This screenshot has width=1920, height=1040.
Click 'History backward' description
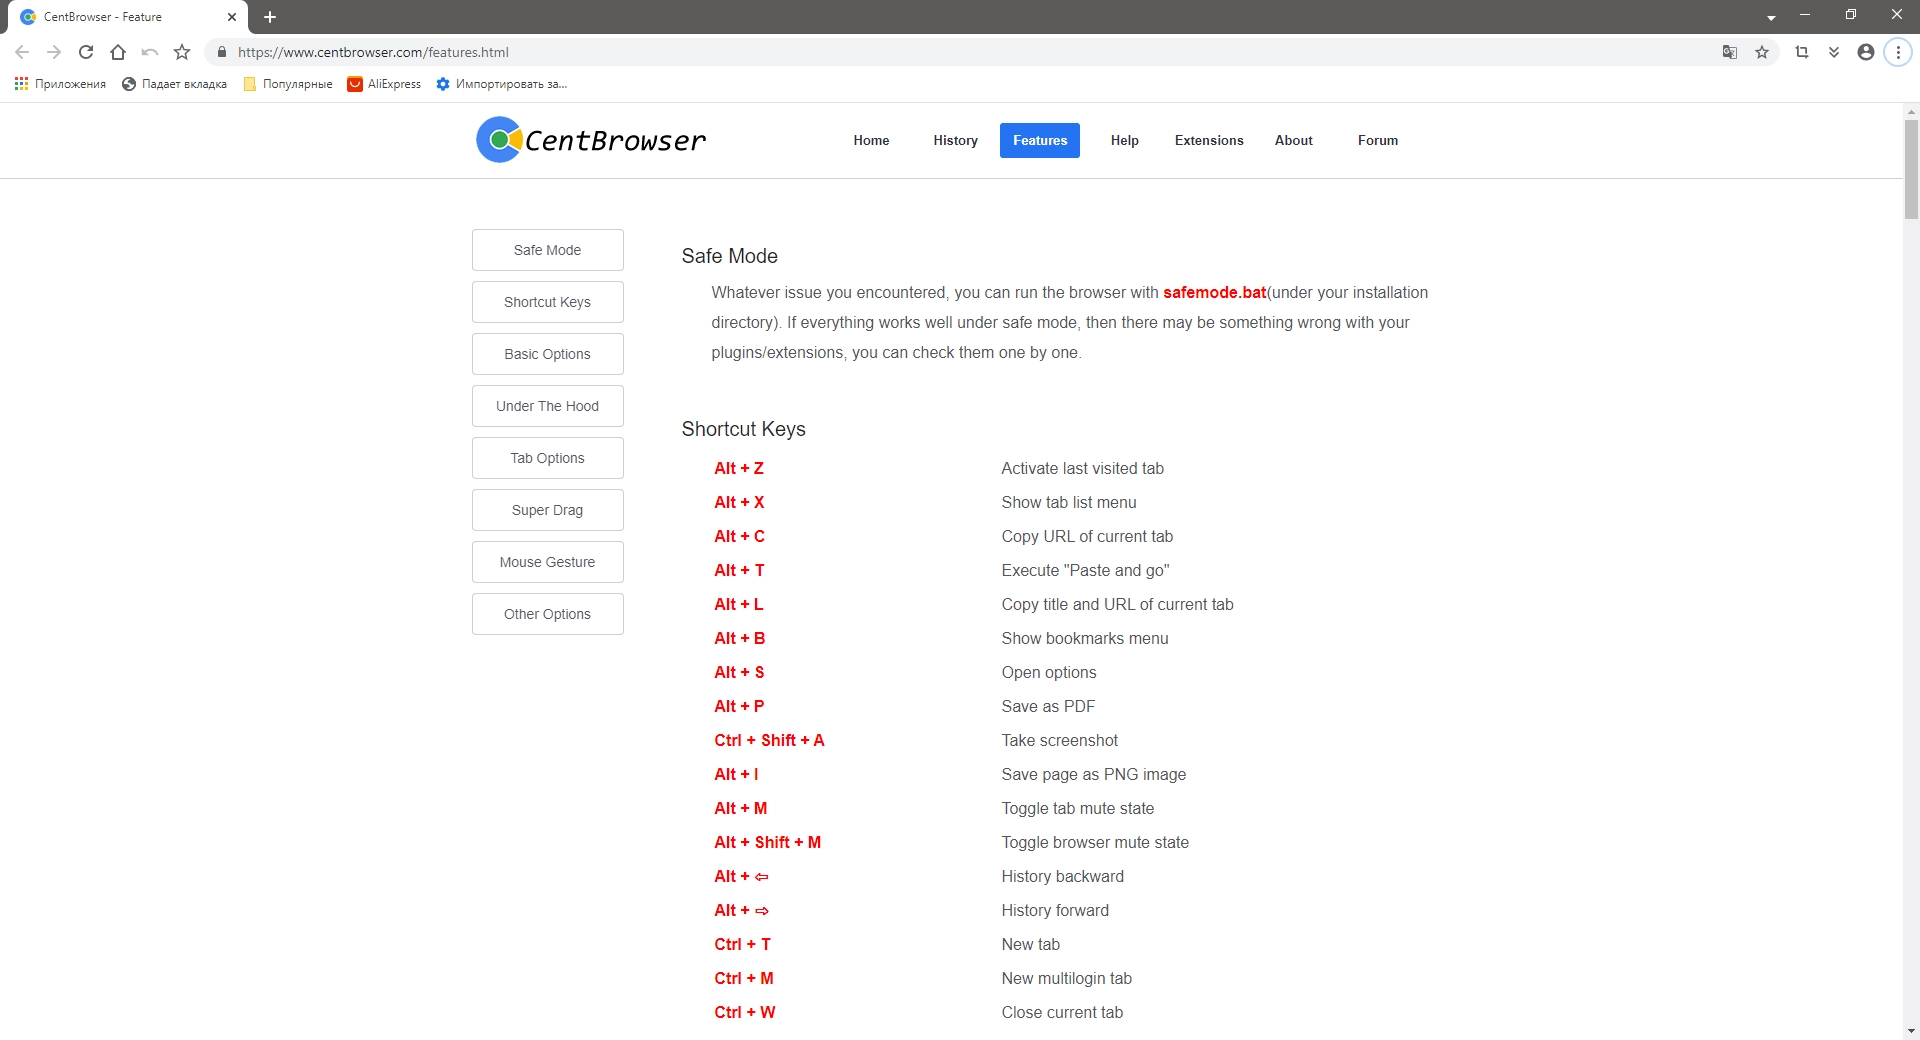coord(1062,876)
